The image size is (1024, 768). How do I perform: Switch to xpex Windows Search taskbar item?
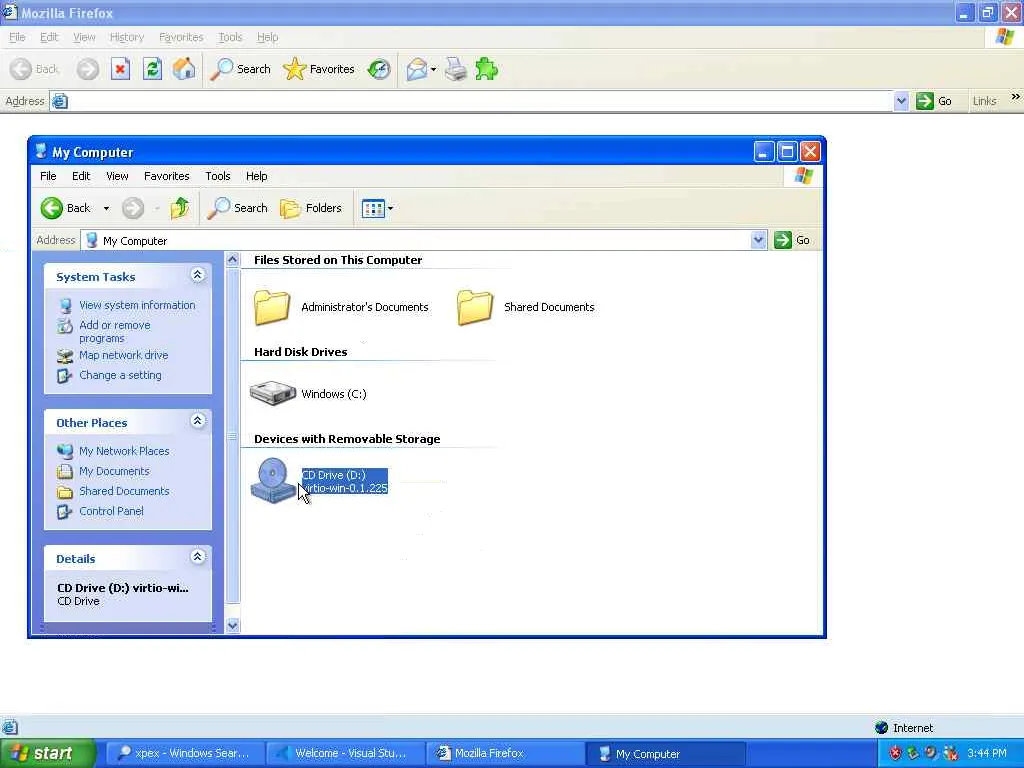(185, 754)
